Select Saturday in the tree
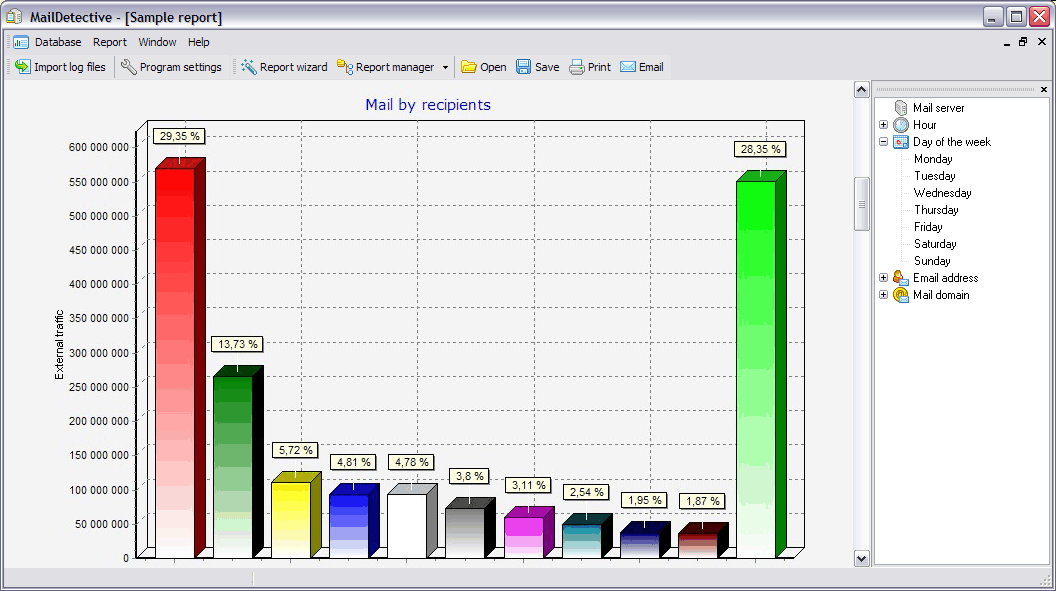Image resolution: width=1056 pixels, height=591 pixels. [935, 244]
